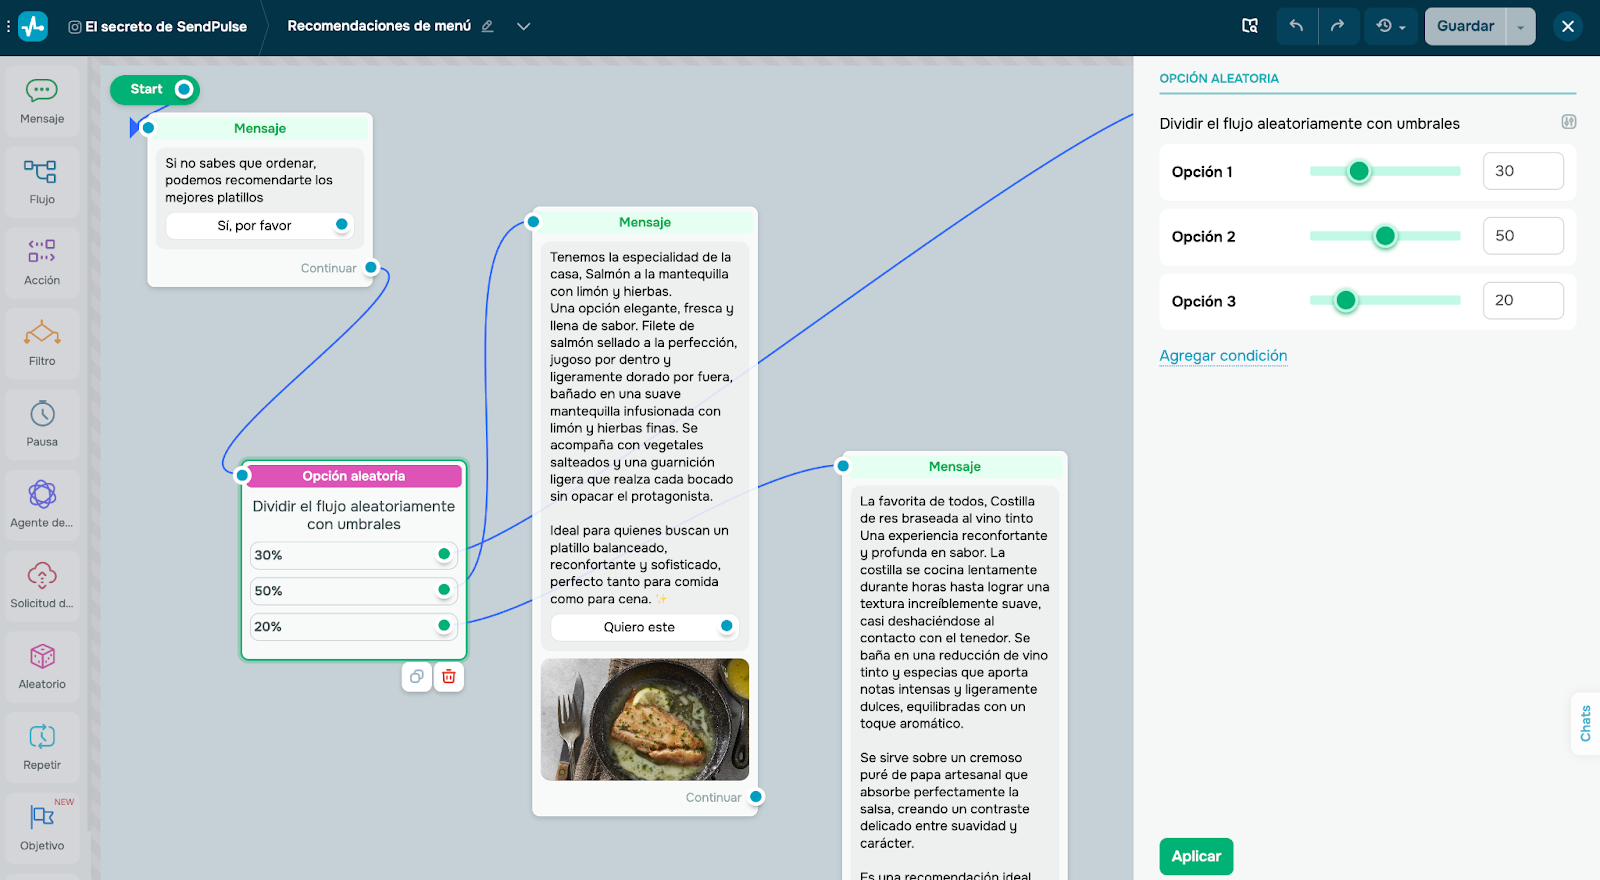The width and height of the screenshot is (1600, 880).
Task: Focus the Opción 1 value field
Action: (x=1523, y=171)
